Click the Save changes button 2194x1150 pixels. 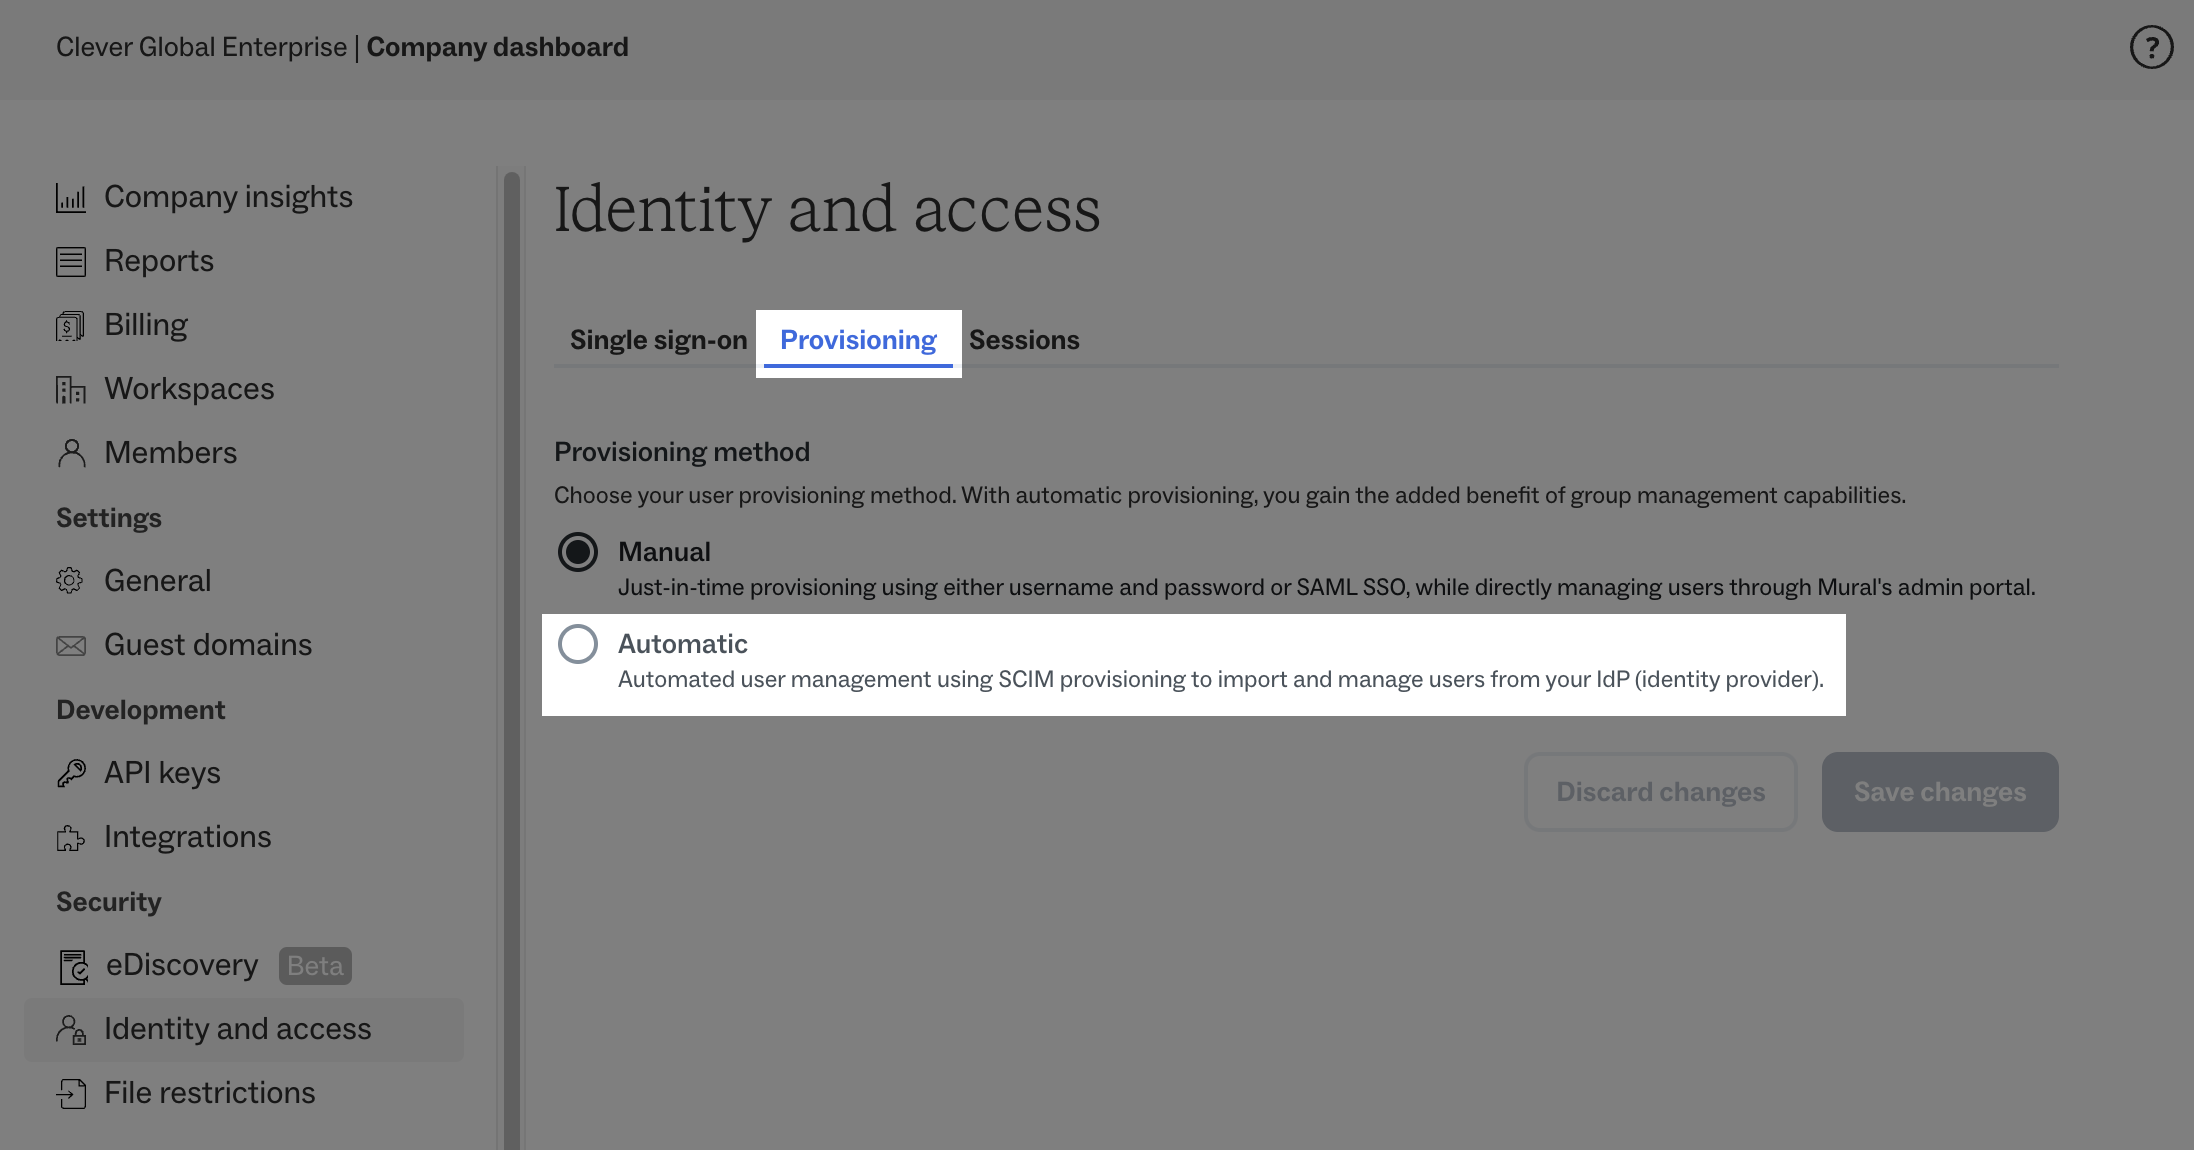1940,792
